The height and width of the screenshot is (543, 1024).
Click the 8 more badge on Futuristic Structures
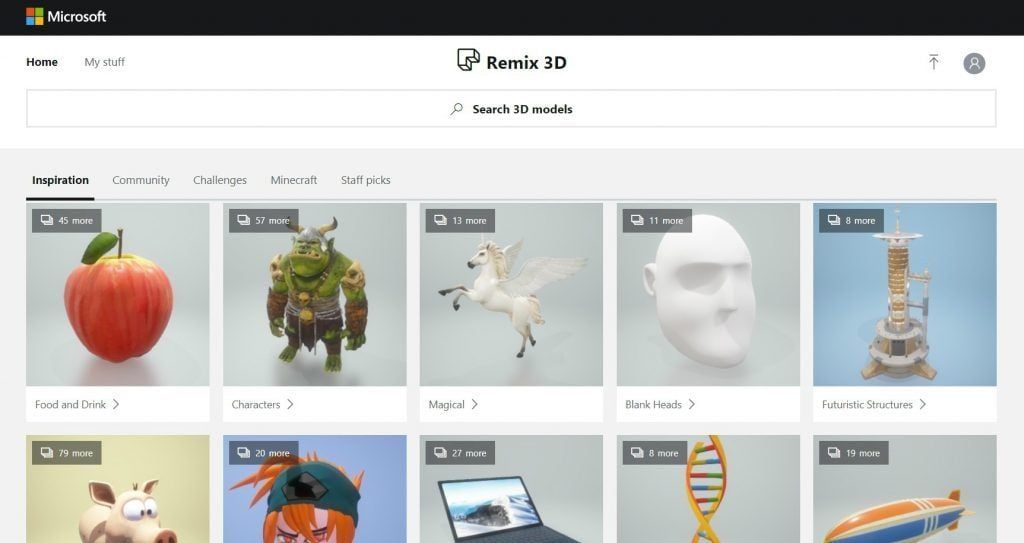(x=853, y=220)
